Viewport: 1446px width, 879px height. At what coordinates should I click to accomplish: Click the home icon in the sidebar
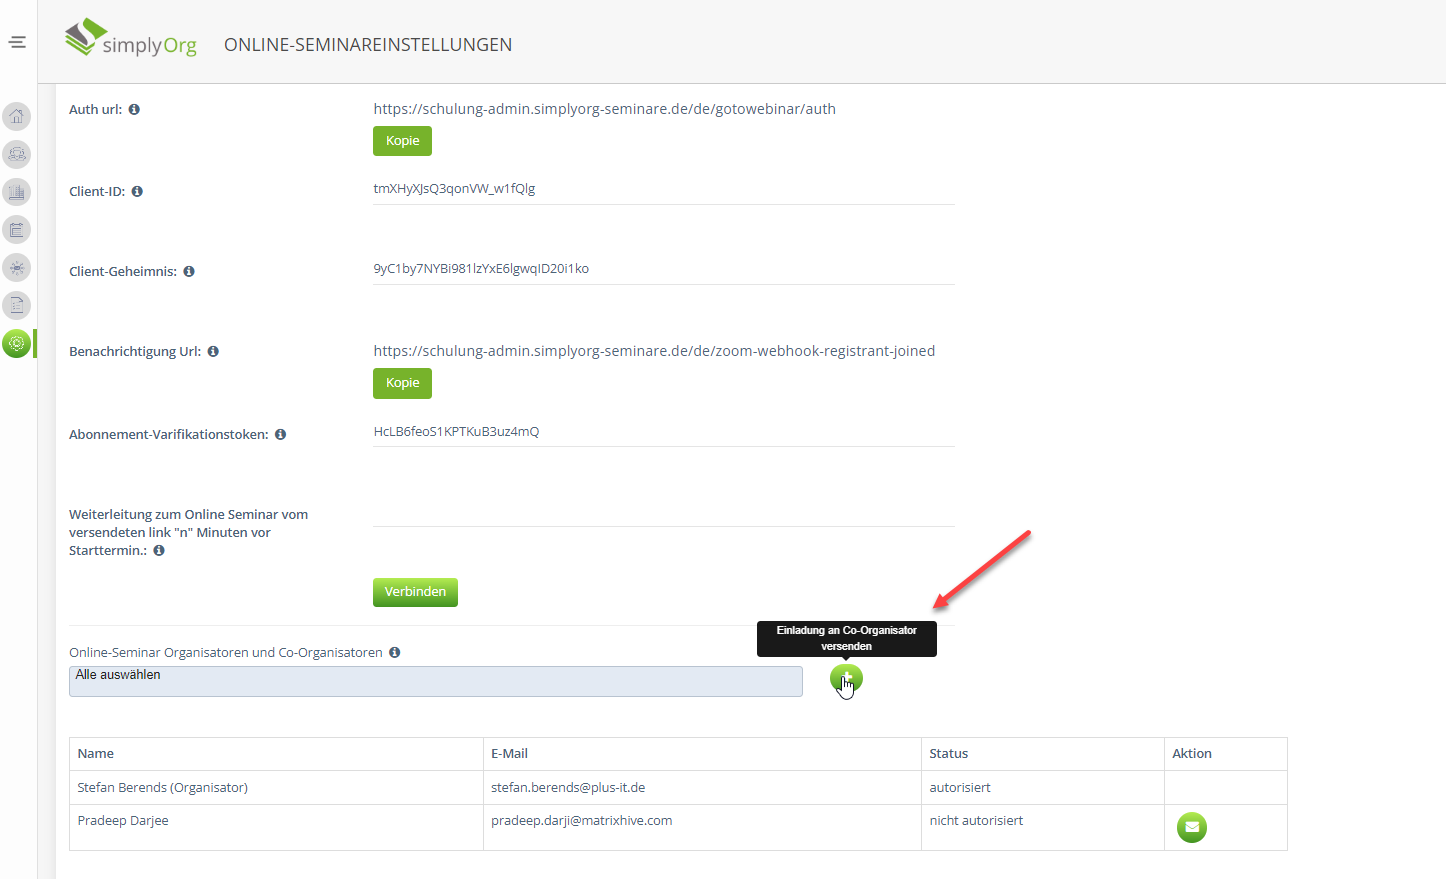pos(17,117)
